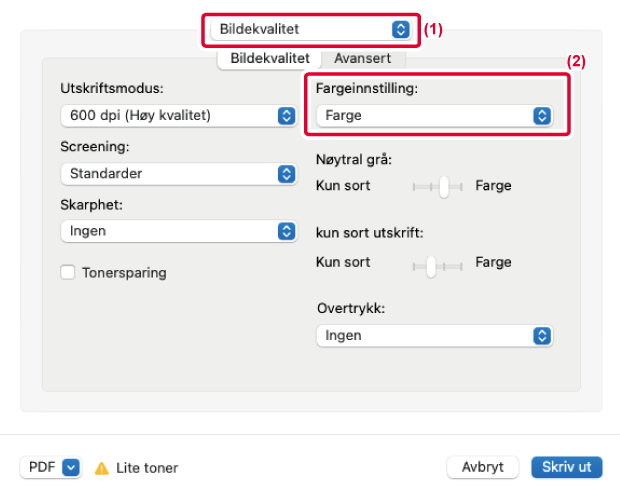The width and height of the screenshot is (620, 498).
Task: Click the Nøytral grå slider handle
Action: pyautogui.click(x=444, y=187)
